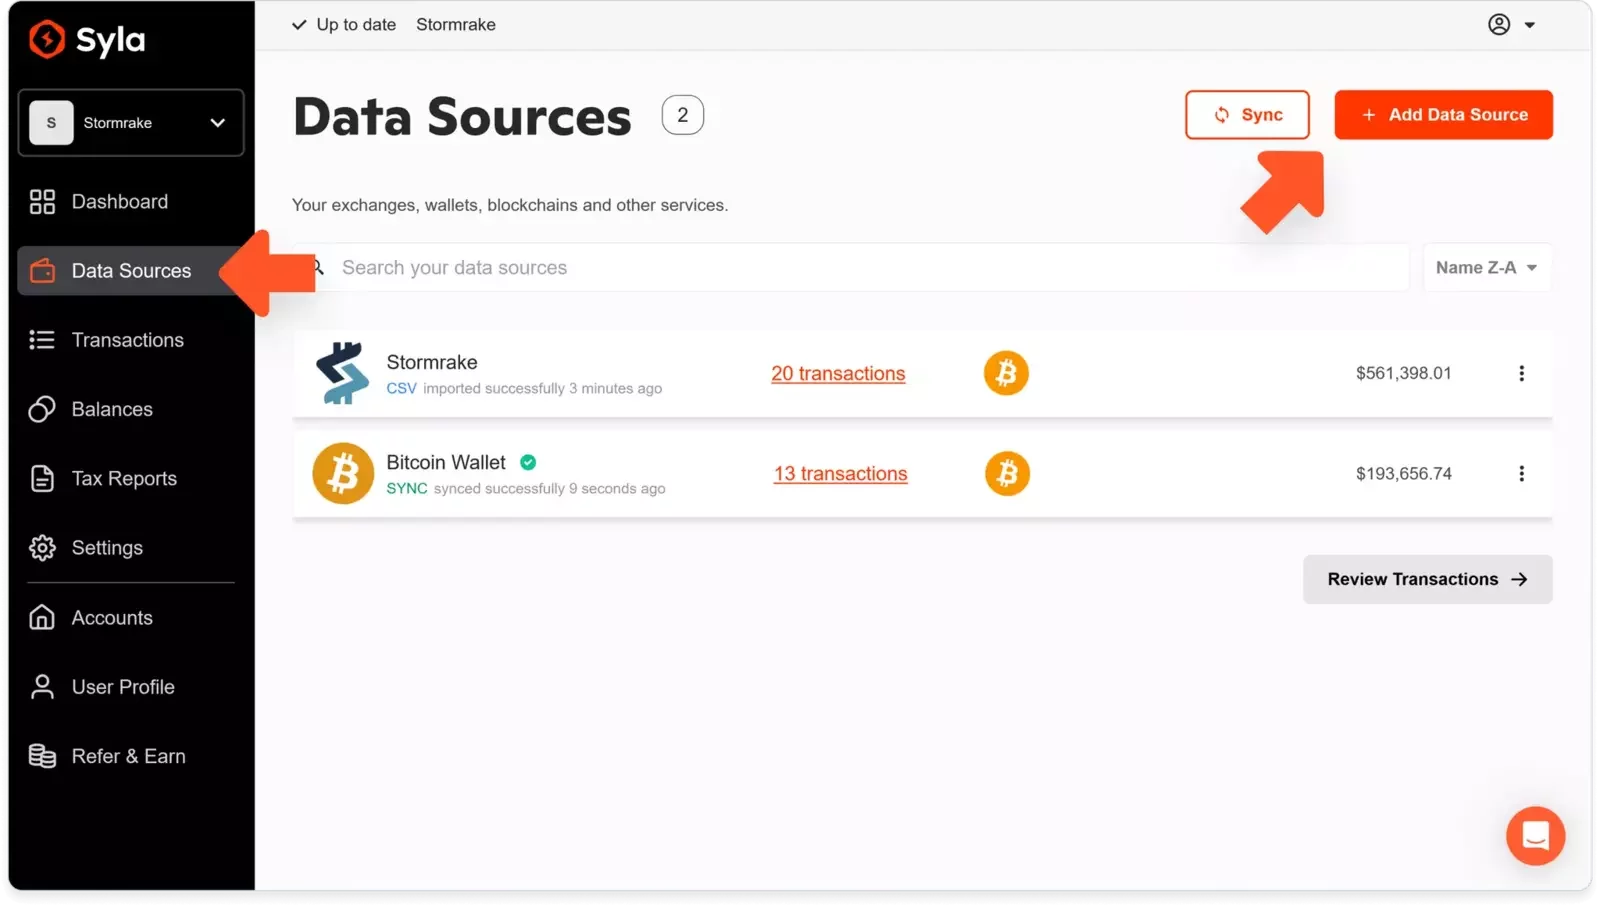Open Refer & Earn page
1600x906 pixels.
(128, 757)
